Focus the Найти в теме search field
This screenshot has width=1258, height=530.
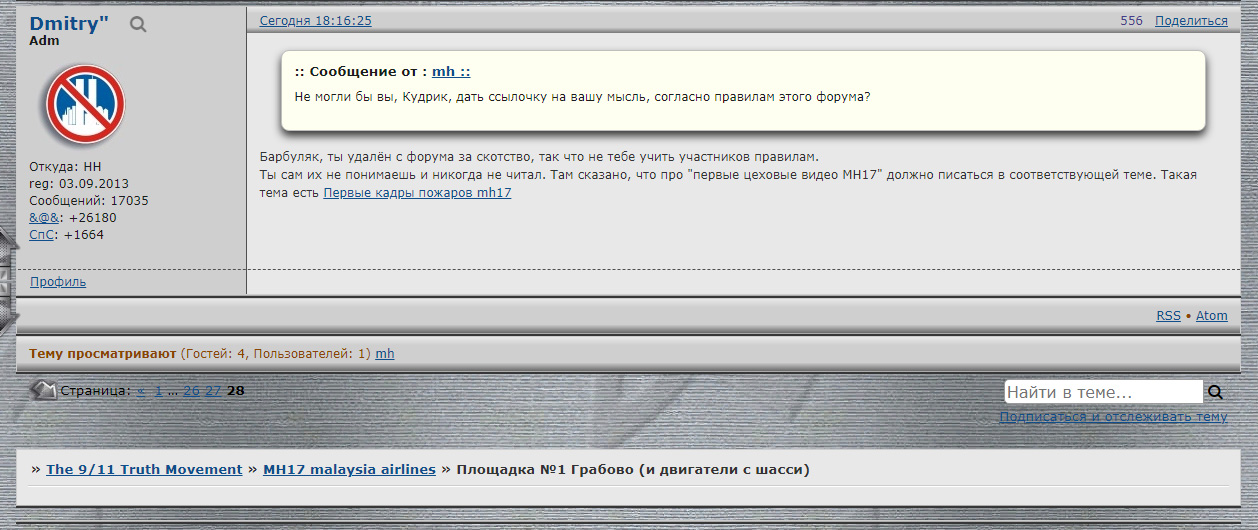click(x=1103, y=392)
